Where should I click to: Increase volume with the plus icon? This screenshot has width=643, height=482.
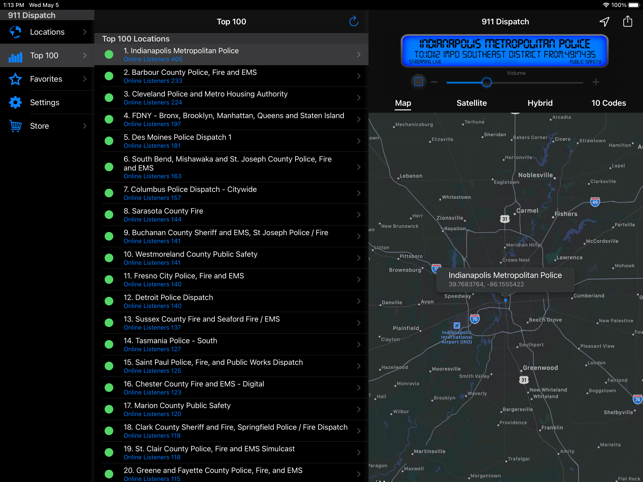click(x=596, y=82)
